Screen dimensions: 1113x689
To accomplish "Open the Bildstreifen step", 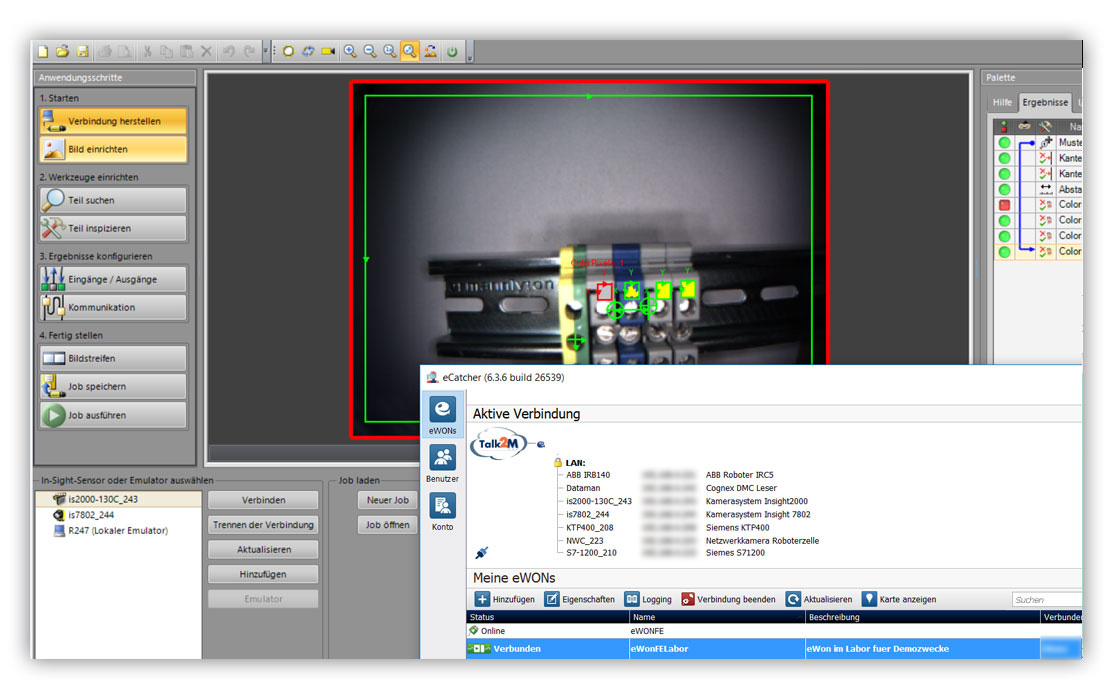I will [114, 358].
